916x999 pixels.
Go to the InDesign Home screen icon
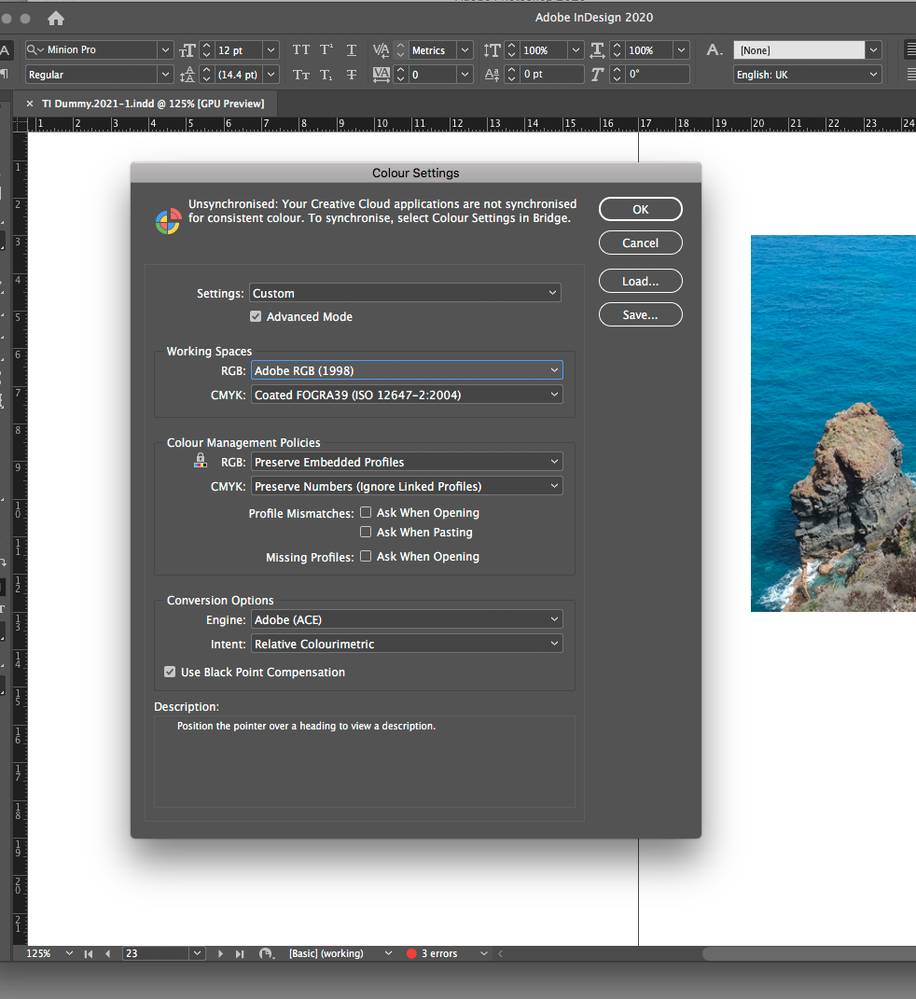[56, 18]
